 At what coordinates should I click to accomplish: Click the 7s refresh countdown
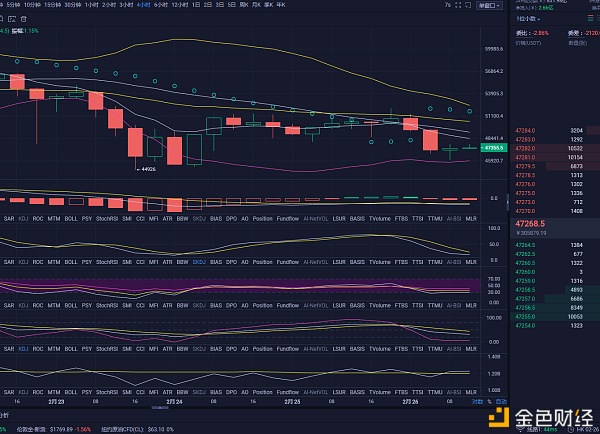pos(448,5)
